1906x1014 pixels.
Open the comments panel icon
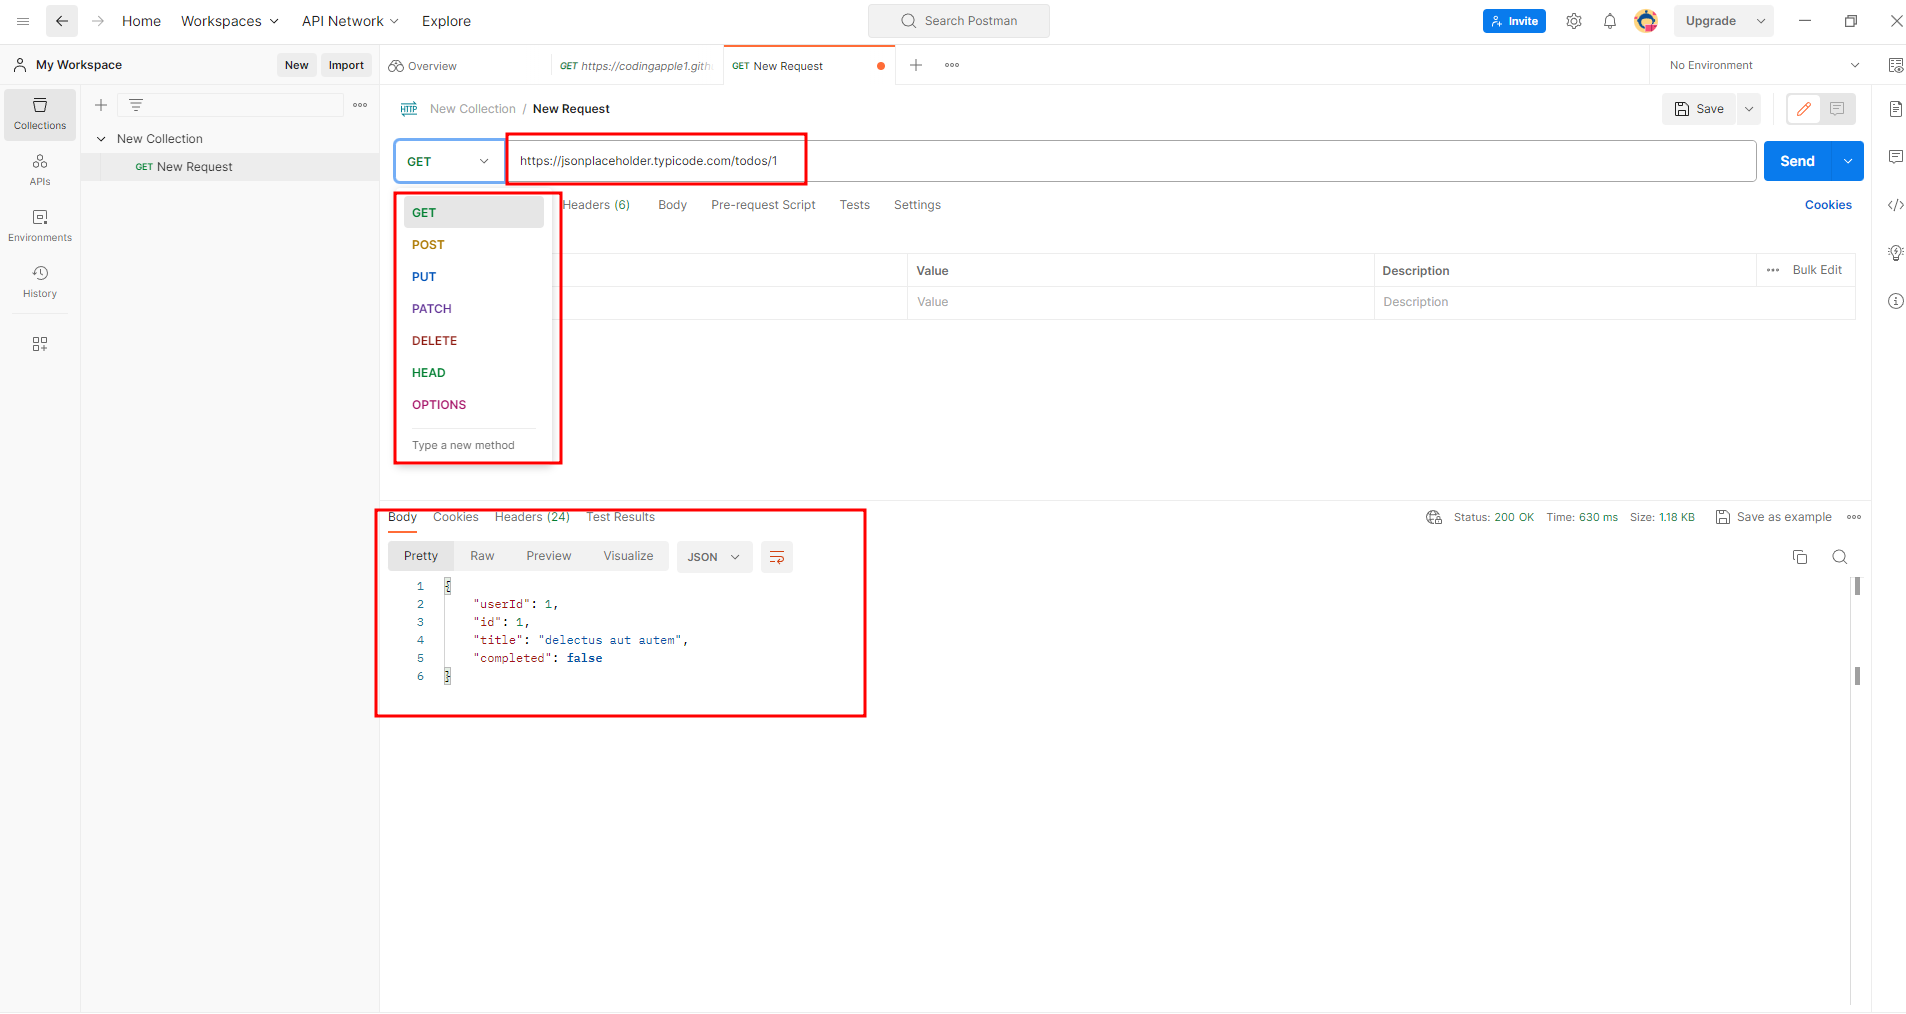[x=1896, y=157]
